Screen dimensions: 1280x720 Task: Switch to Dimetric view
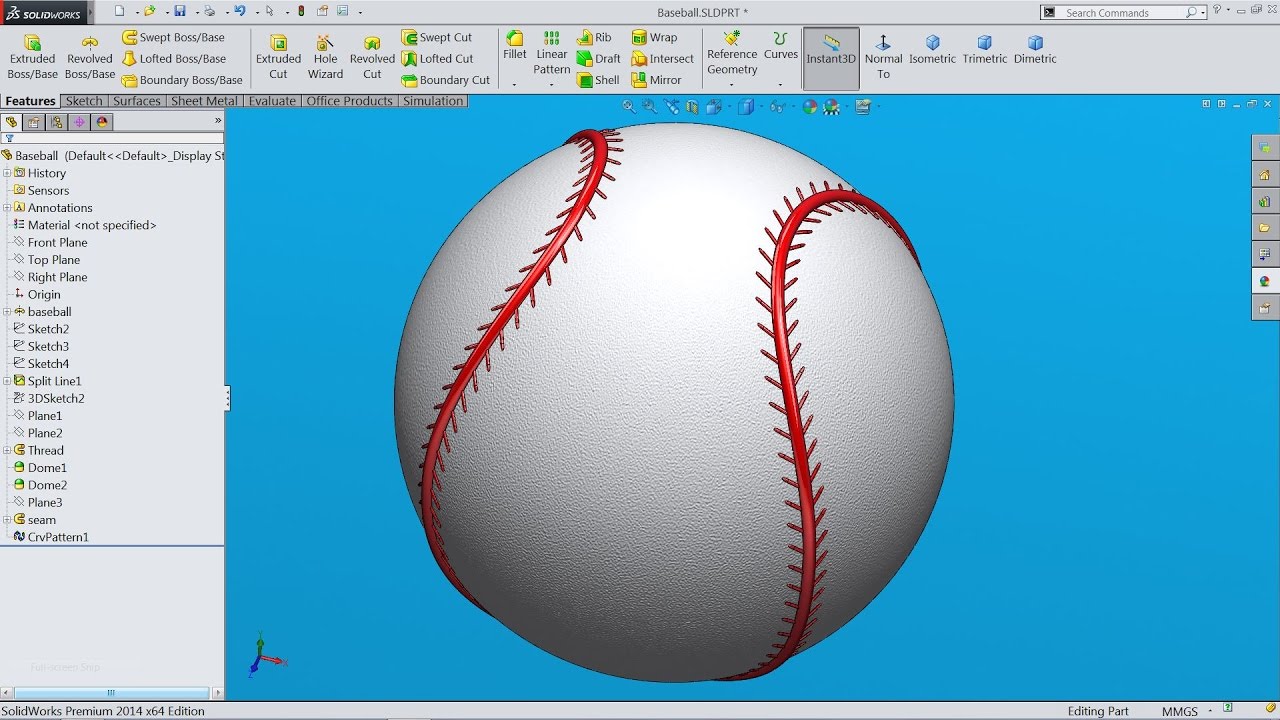[x=1035, y=50]
